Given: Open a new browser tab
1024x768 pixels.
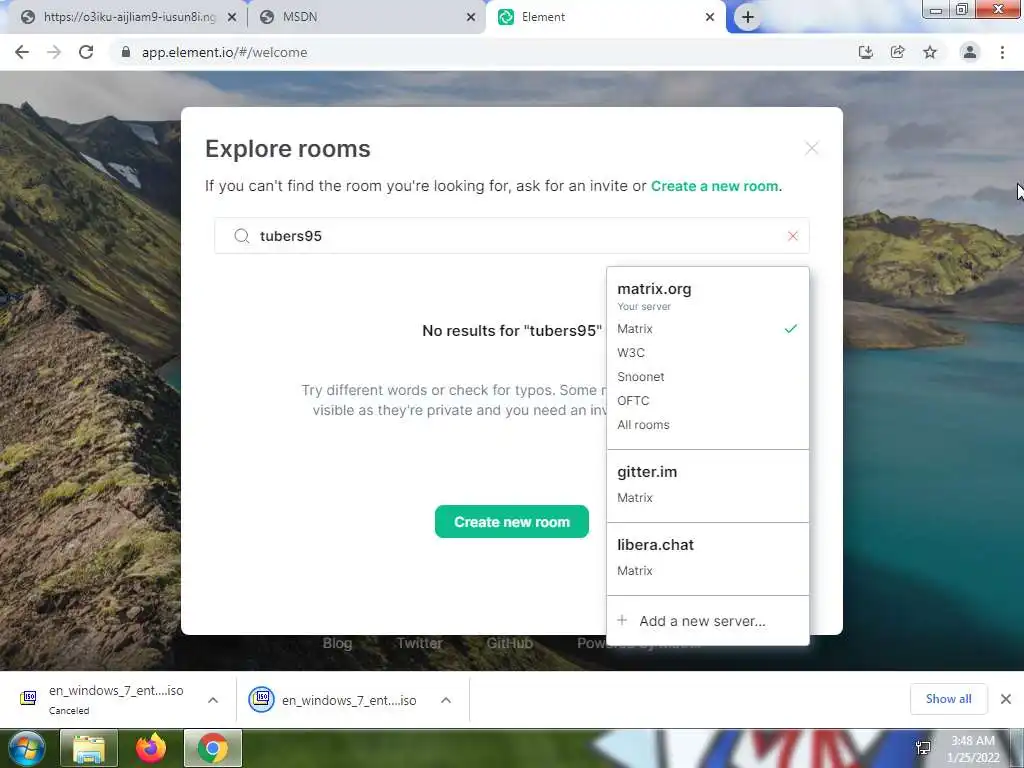Looking at the screenshot, I should pos(748,17).
